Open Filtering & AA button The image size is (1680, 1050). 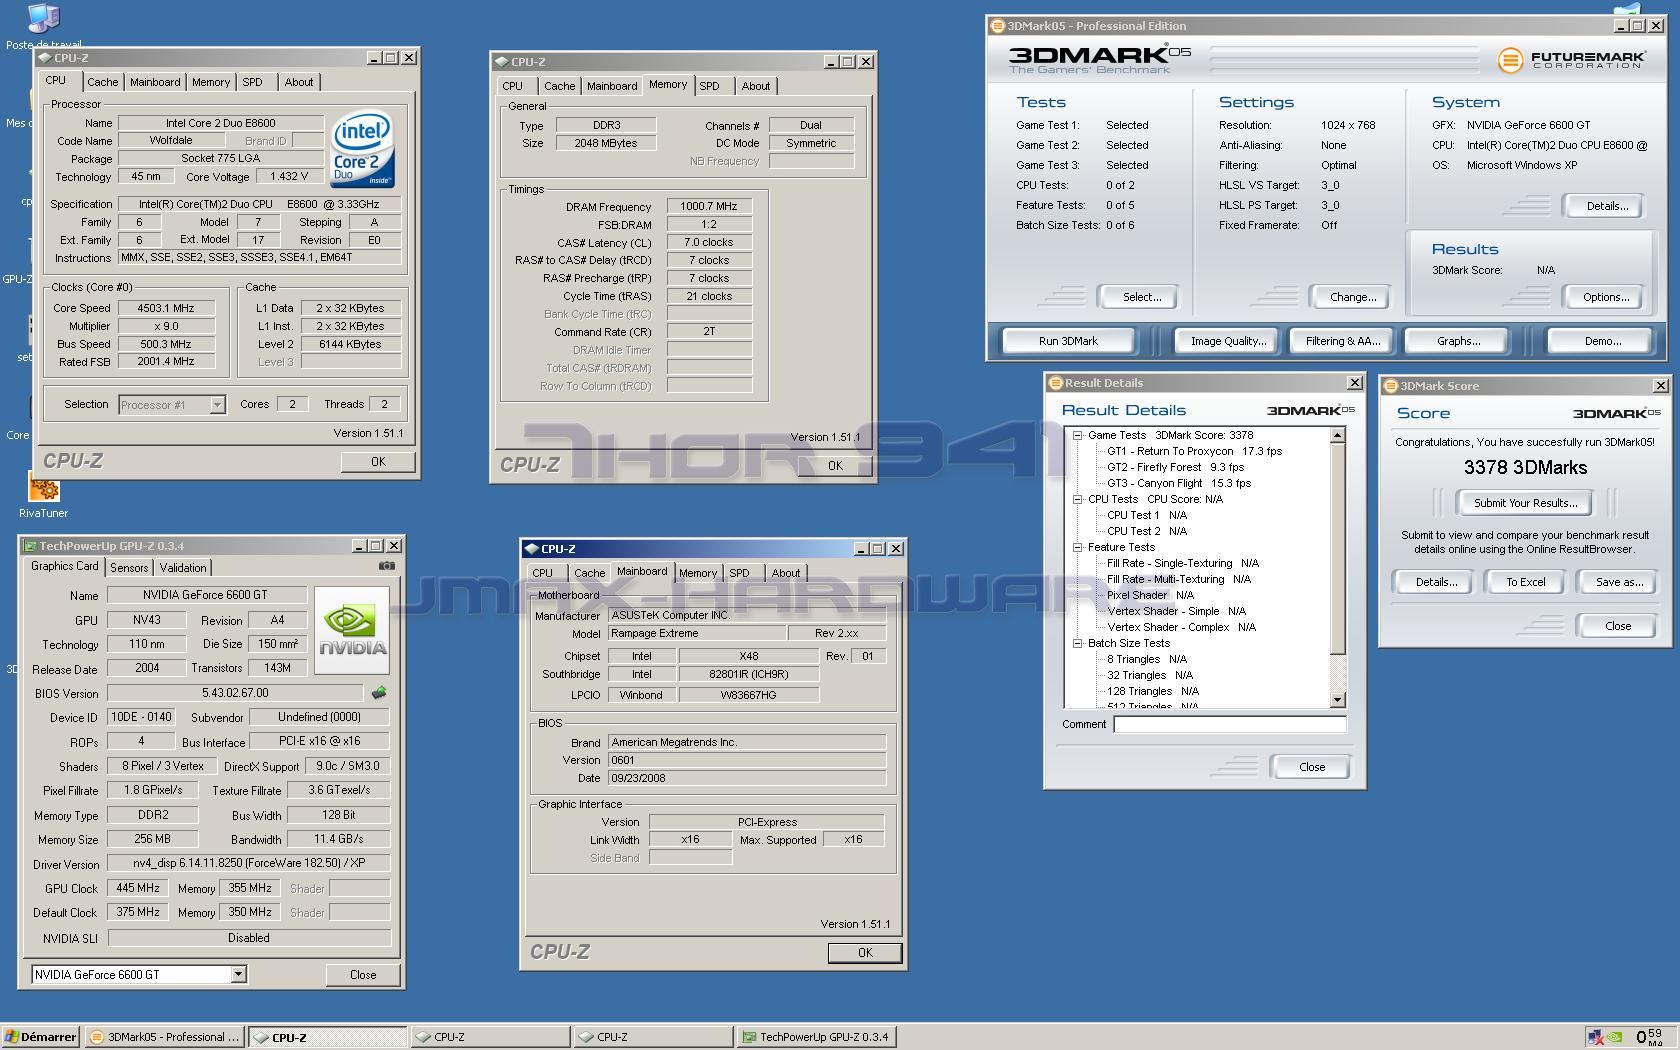(x=1342, y=341)
